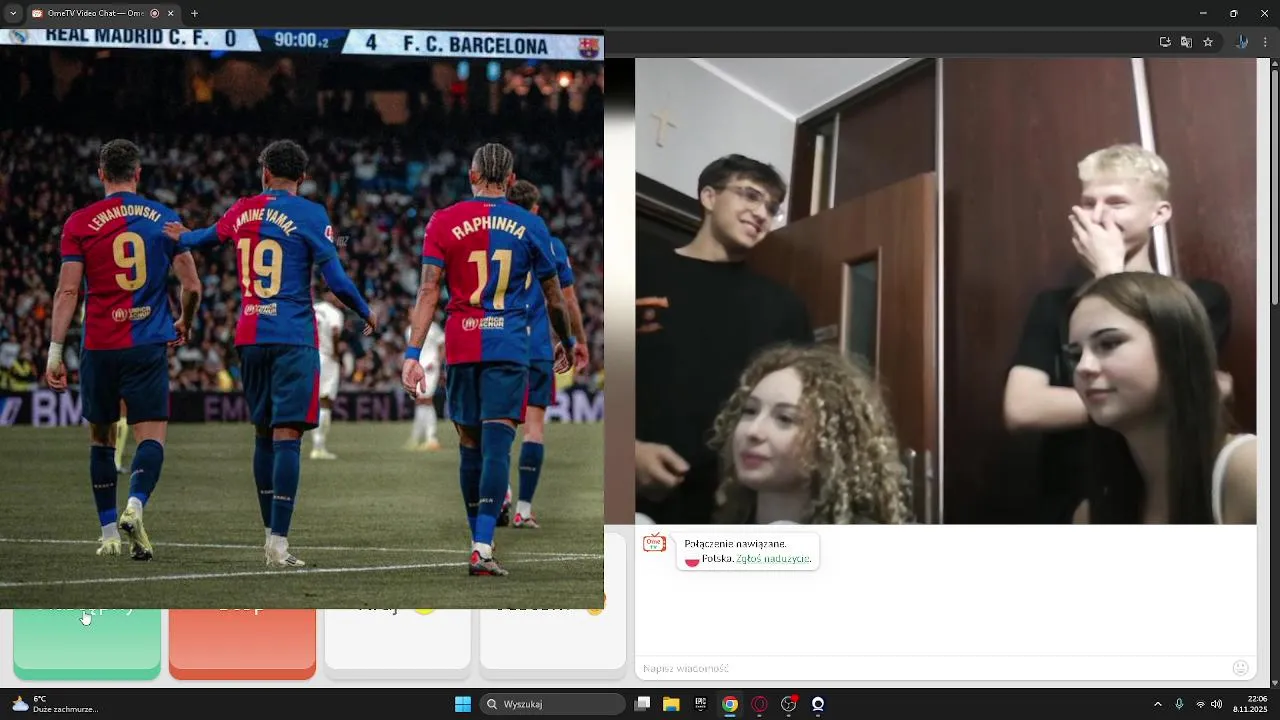Restore down the Chrome window
This screenshot has width=1280, height=720.
(x=1234, y=14)
